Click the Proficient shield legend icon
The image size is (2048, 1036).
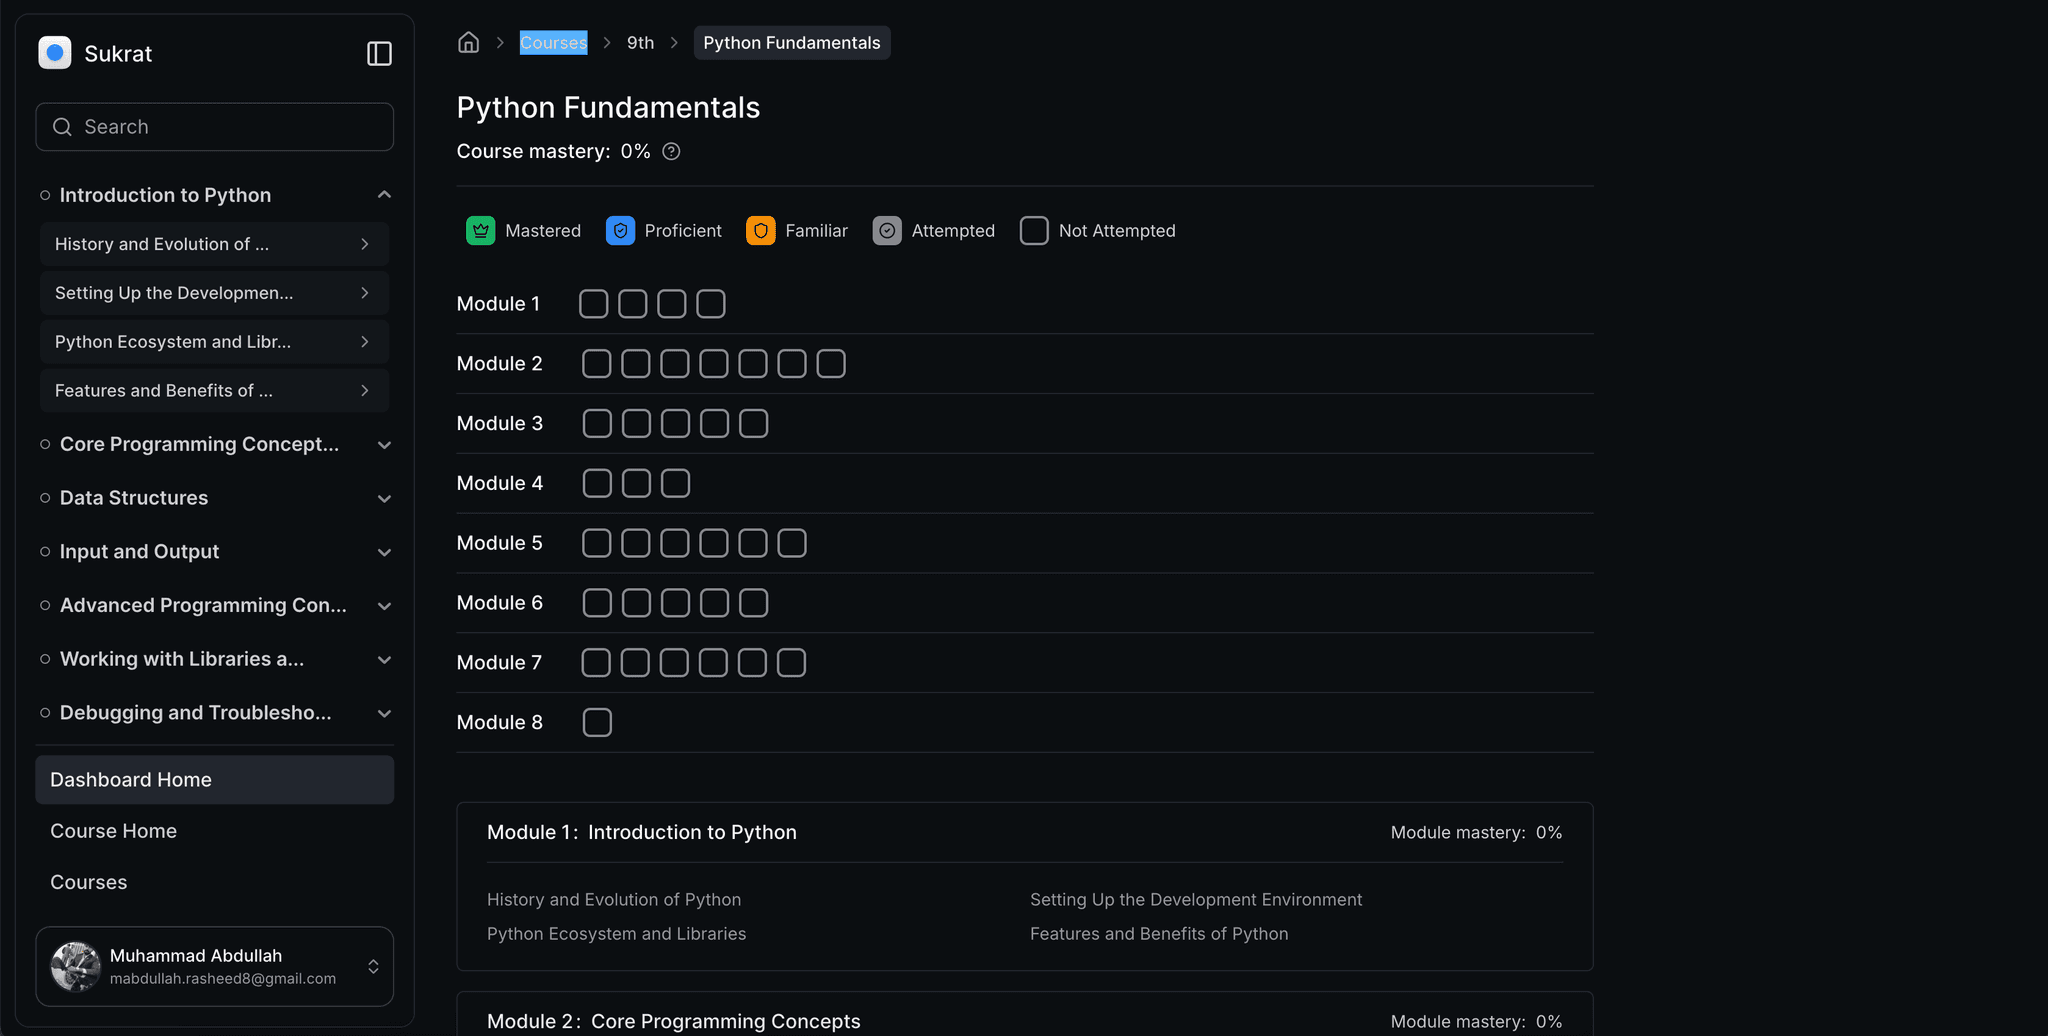point(620,230)
